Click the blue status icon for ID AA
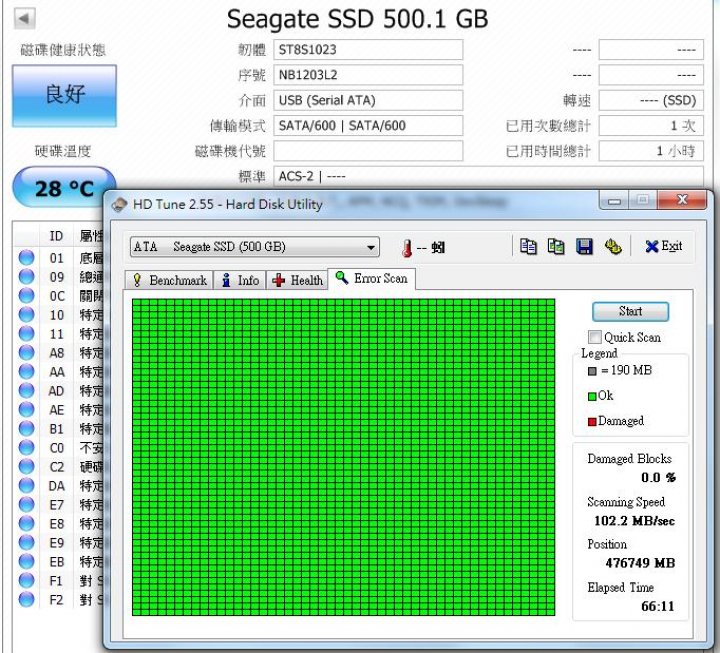 pyautogui.click(x=27, y=371)
